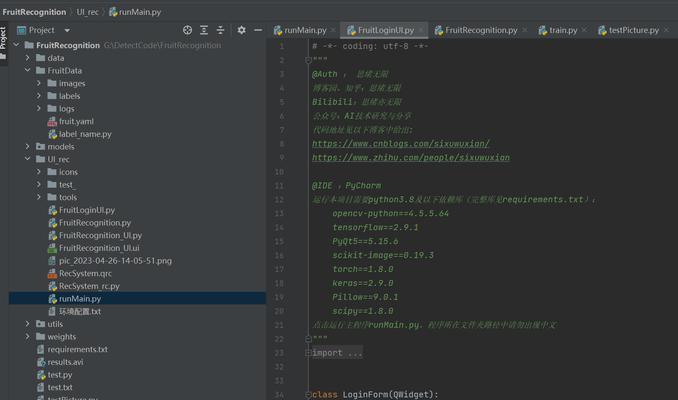Expand the labels folder
This screenshot has height=400, width=678.
click(39, 96)
